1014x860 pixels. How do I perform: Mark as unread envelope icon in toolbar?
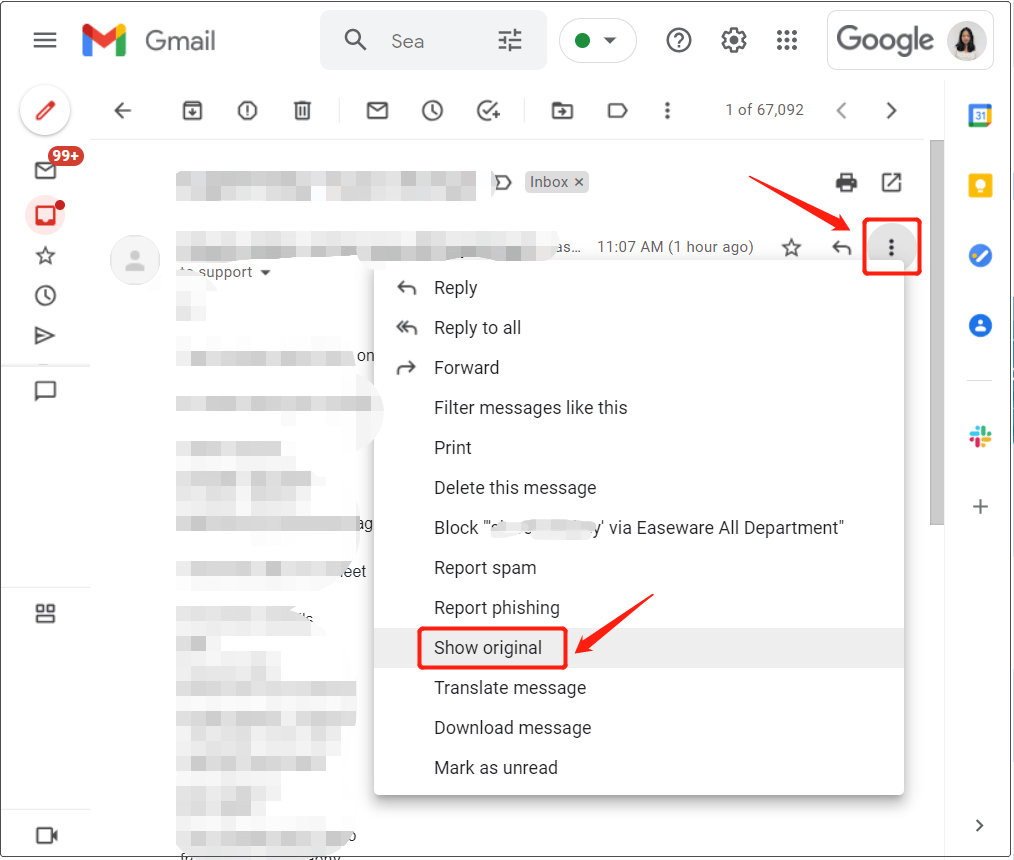pyautogui.click(x=377, y=111)
